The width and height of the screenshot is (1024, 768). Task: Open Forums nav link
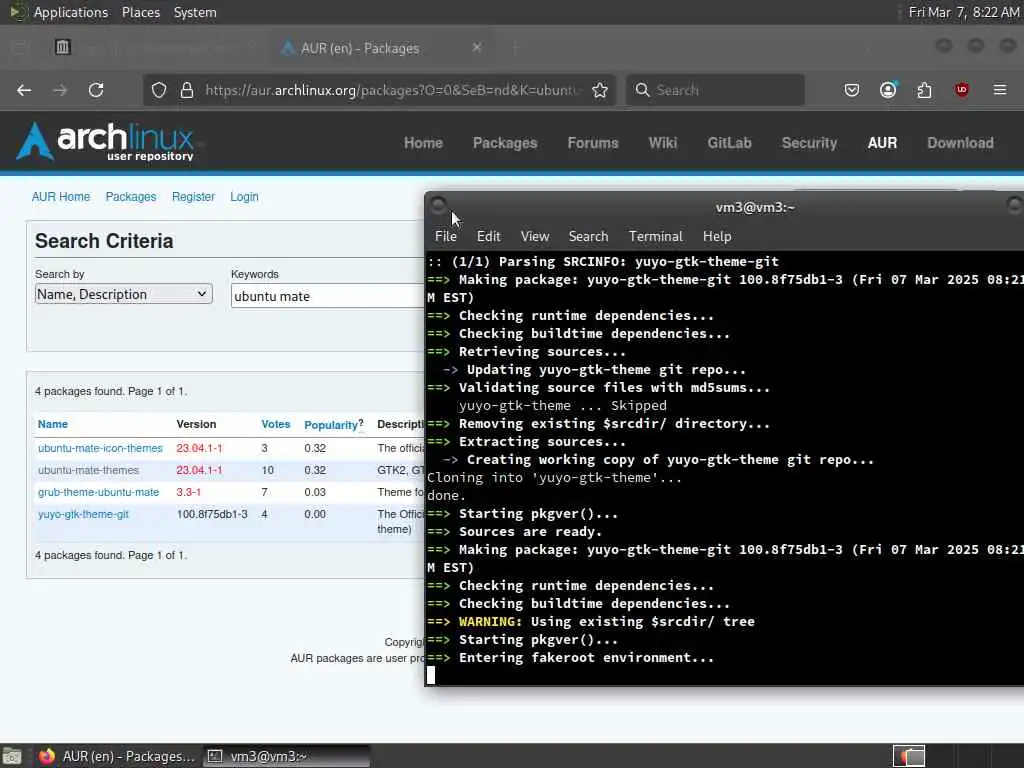593,143
